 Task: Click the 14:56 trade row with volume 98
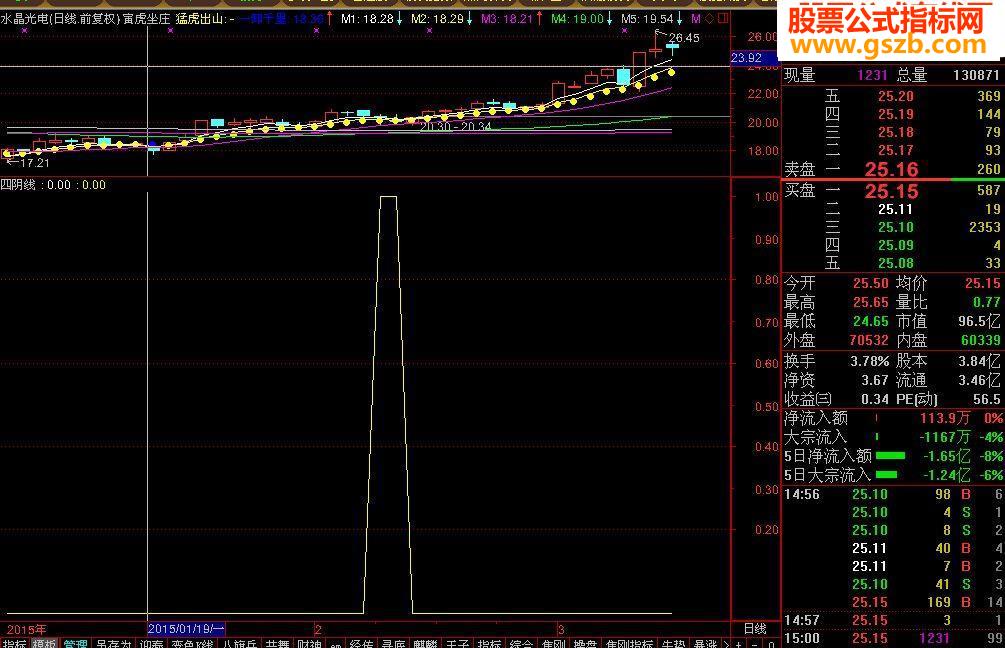pyautogui.click(x=893, y=495)
